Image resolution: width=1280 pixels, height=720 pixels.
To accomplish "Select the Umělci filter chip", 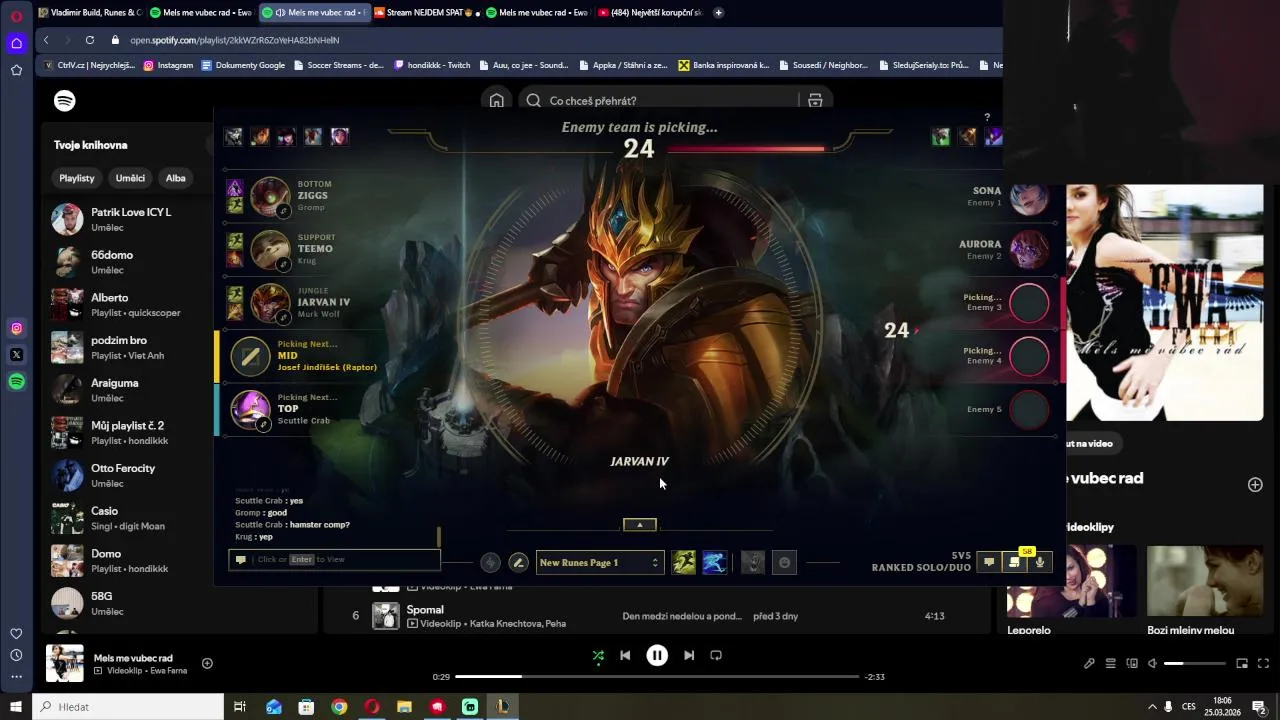I will (x=130, y=178).
